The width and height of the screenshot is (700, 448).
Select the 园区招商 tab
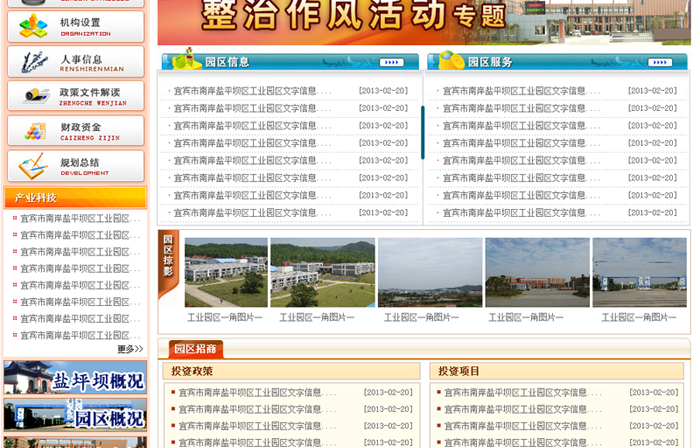(x=196, y=349)
